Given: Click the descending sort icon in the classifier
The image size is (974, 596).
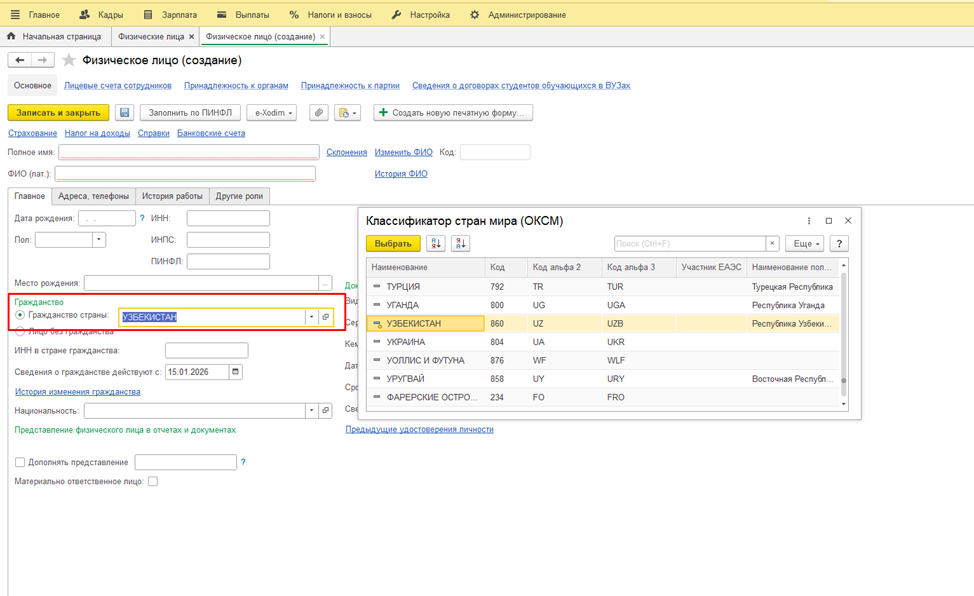Looking at the screenshot, I should [x=460, y=244].
